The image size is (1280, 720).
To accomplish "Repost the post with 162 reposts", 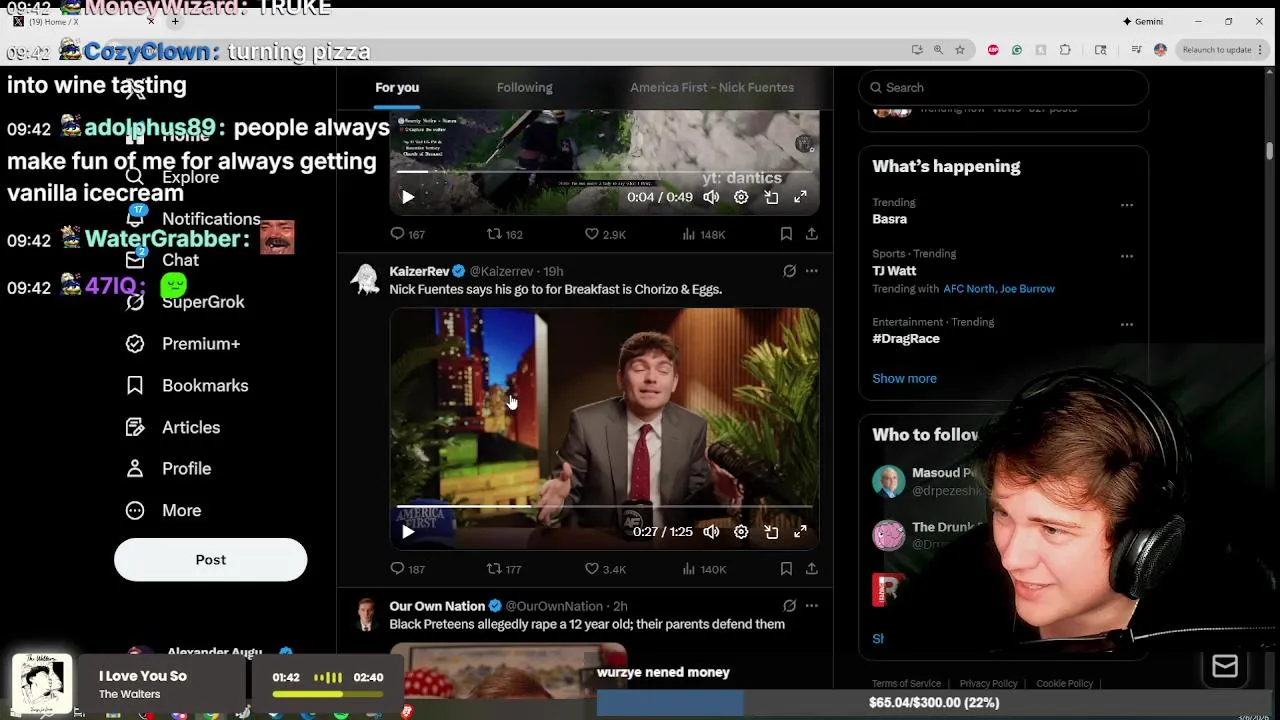I will [504, 234].
